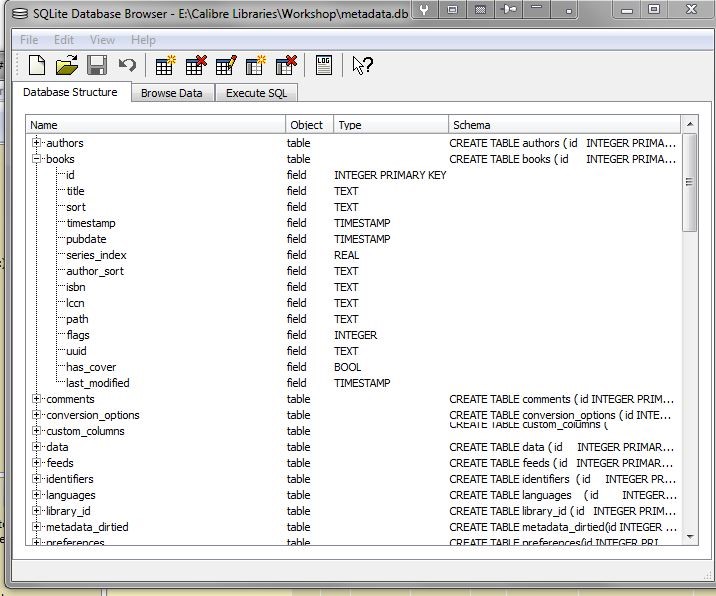Click the Open Database folder icon
The image size is (716, 596).
67,66
